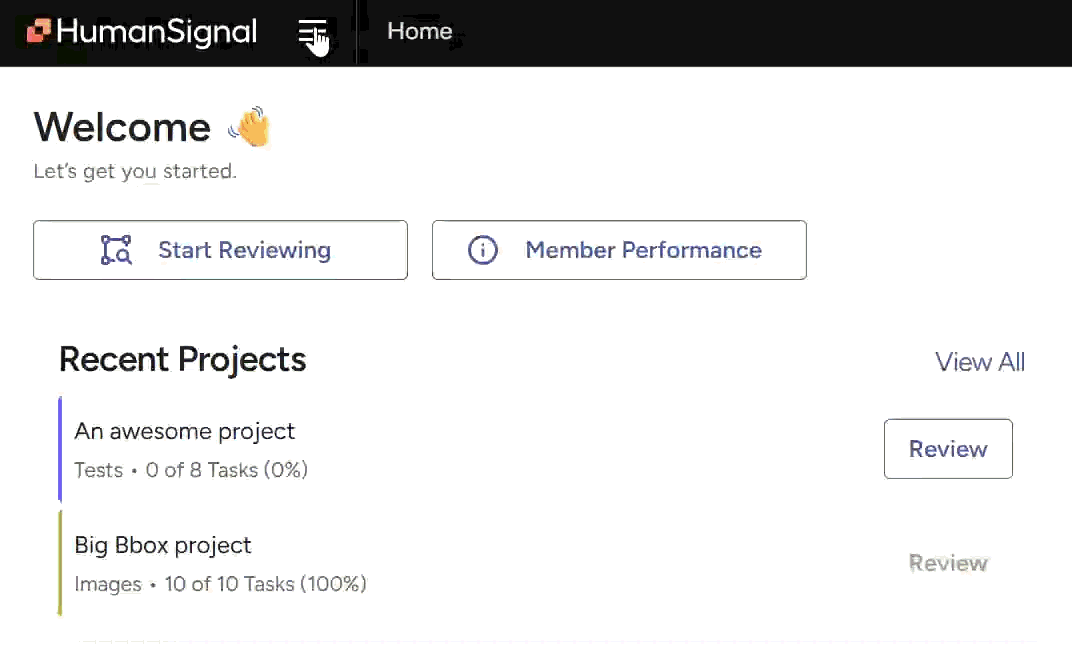Image resolution: width=1072 pixels, height=664 pixels.
Task: Click green color bar beside Big Bbox project
Action: click(x=61, y=562)
